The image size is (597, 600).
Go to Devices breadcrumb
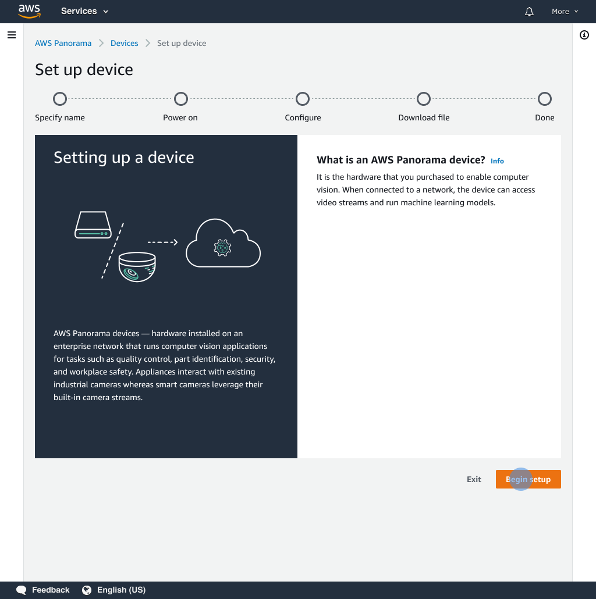coord(124,43)
